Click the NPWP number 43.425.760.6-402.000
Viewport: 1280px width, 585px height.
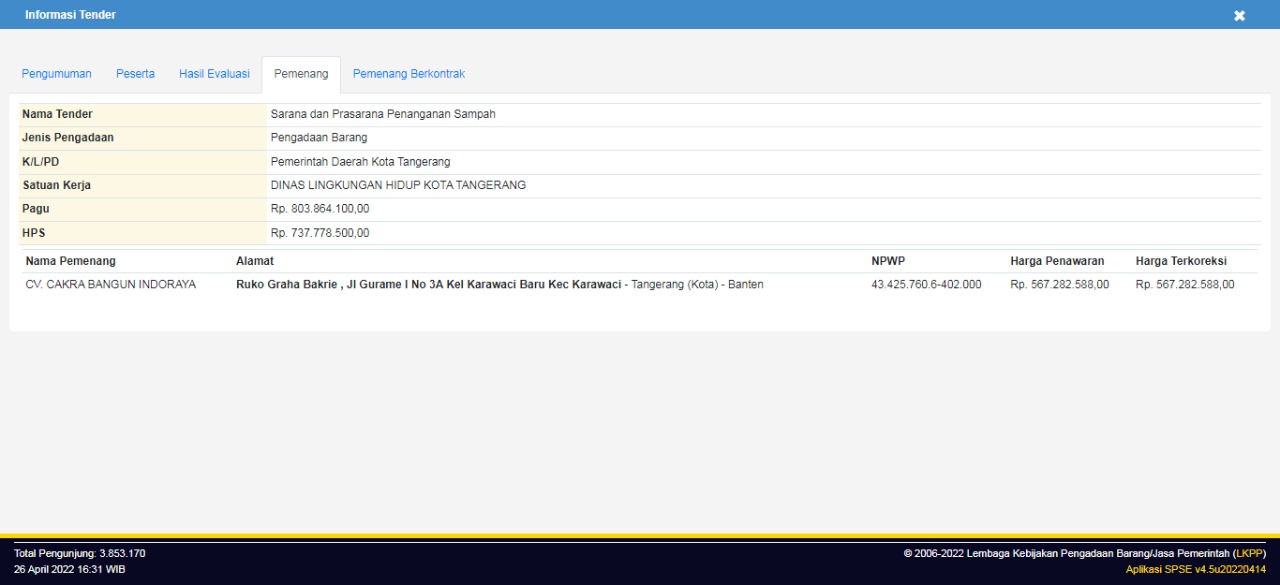coord(926,284)
